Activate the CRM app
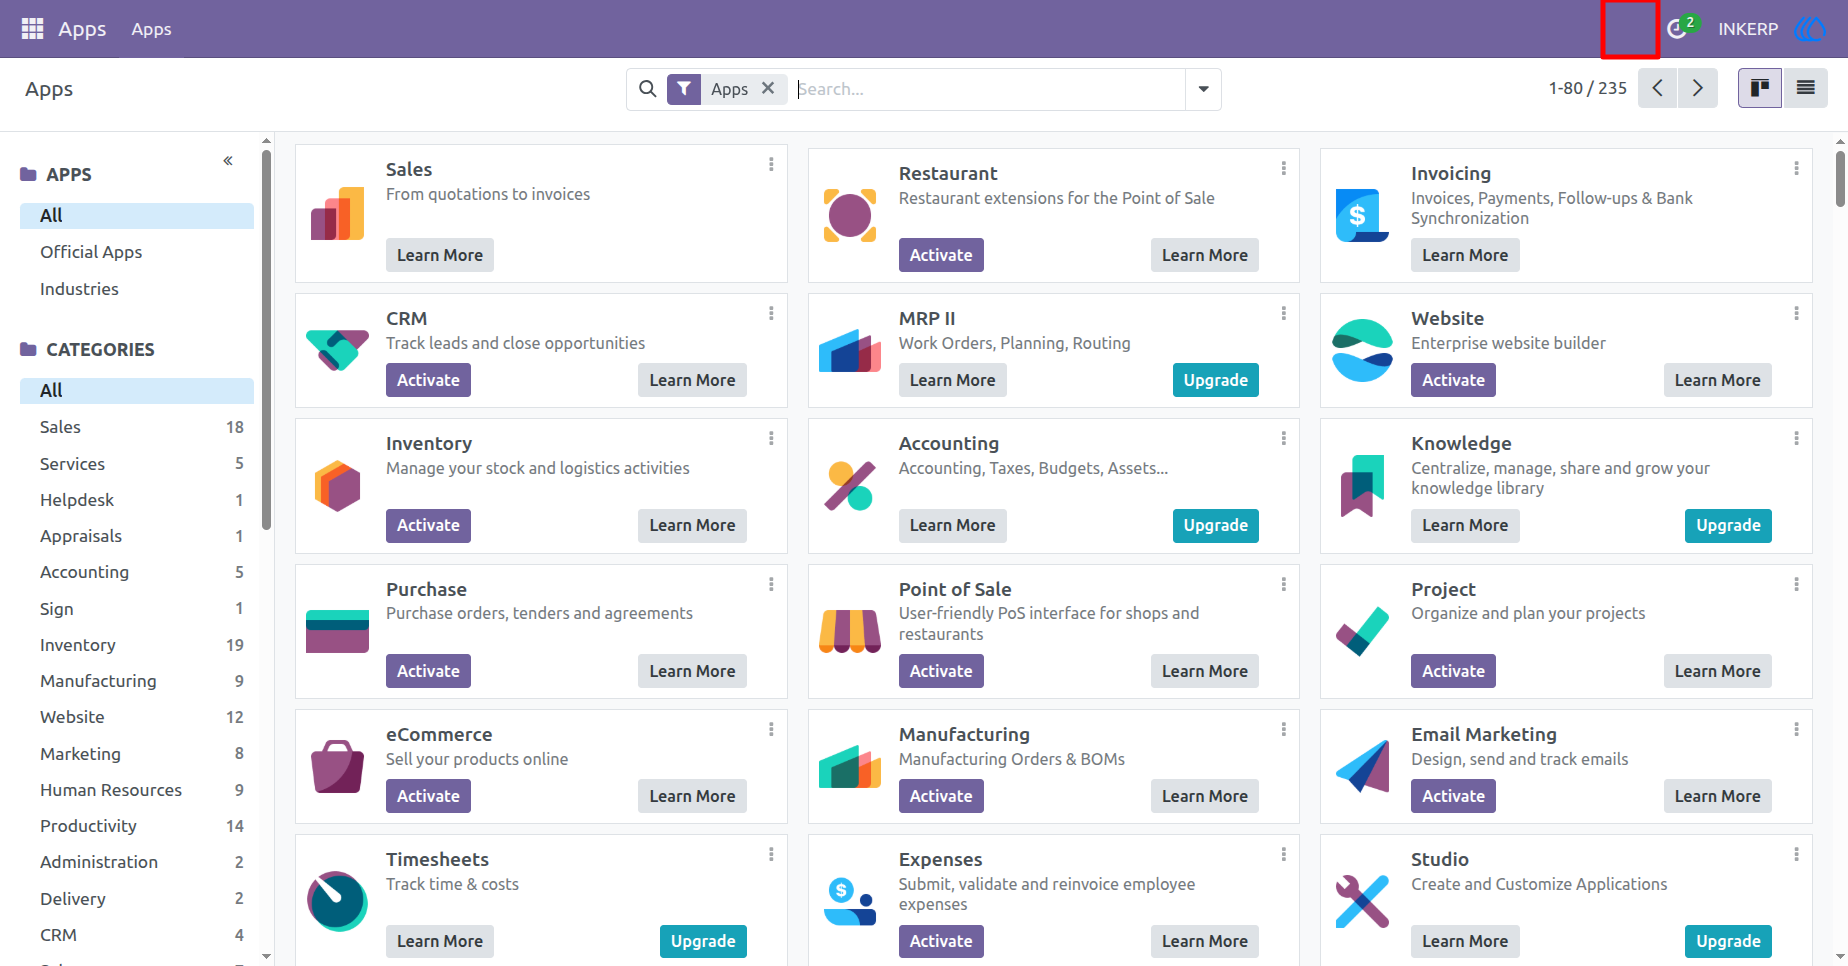This screenshot has height=966, width=1848. coord(428,380)
